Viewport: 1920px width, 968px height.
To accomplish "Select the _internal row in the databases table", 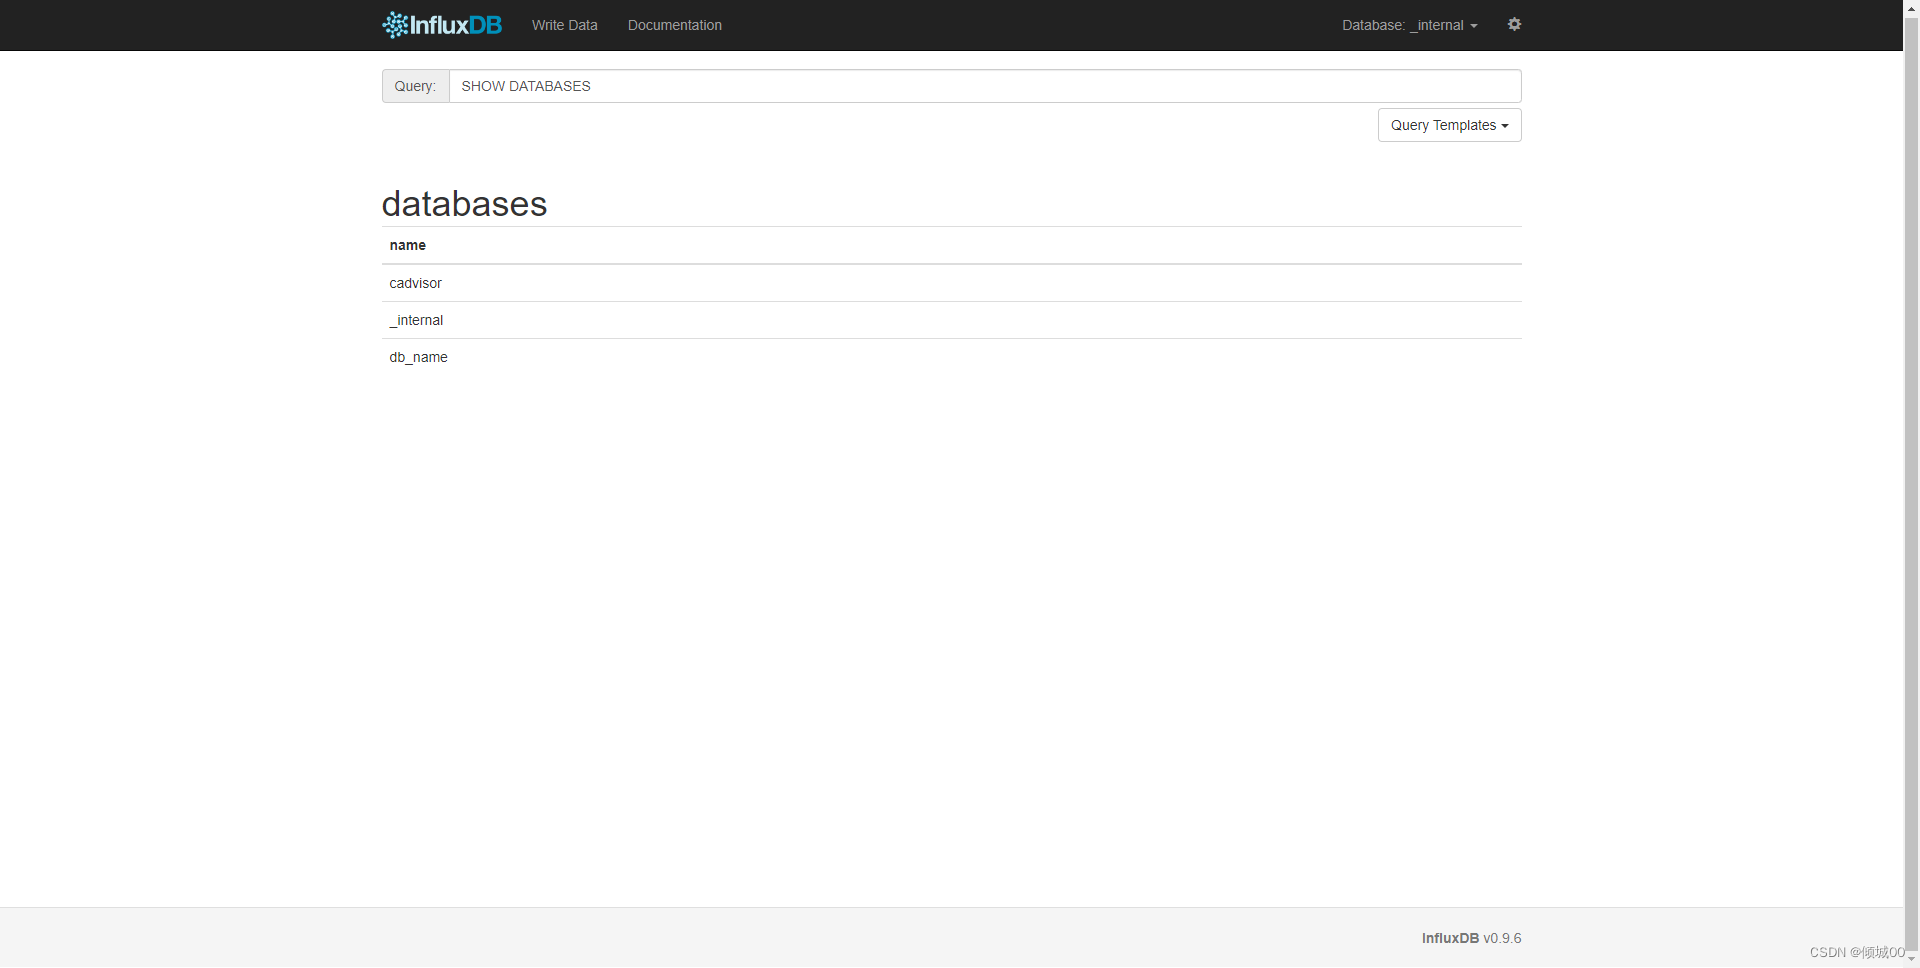I will [x=951, y=320].
